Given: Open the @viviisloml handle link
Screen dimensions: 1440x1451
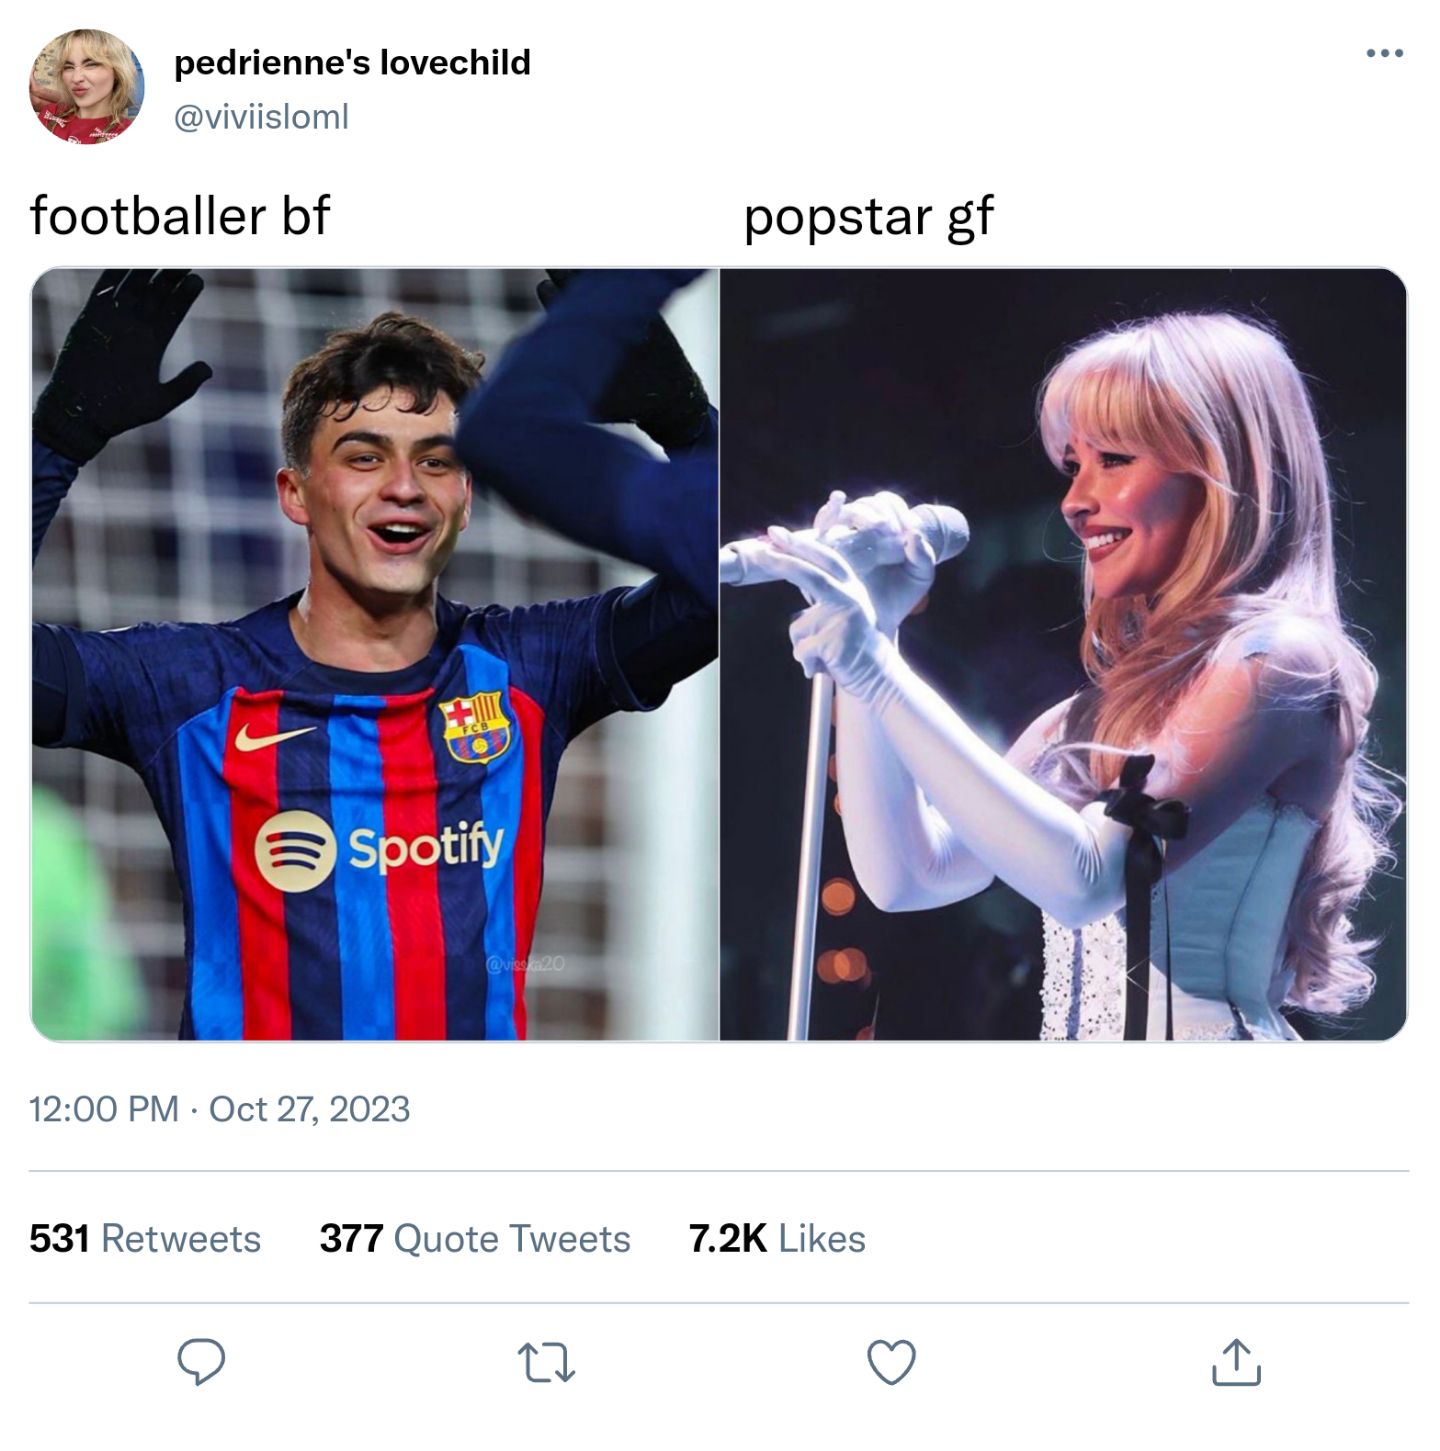Looking at the screenshot, I should (x=261, y=117).
